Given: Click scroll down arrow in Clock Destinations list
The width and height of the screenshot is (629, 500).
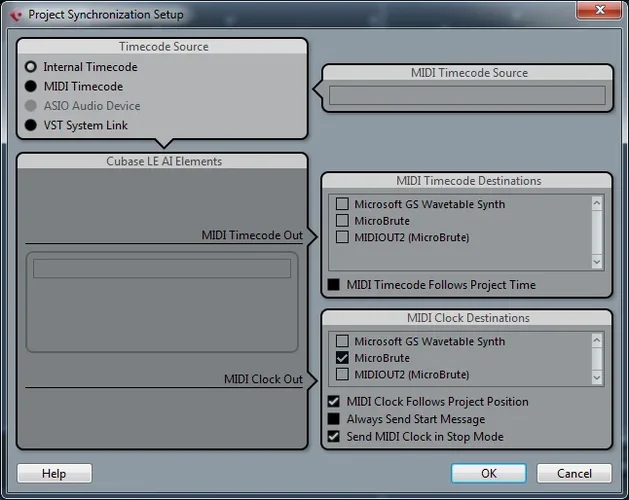Looking at the screenshot, I should pos(597,378).
